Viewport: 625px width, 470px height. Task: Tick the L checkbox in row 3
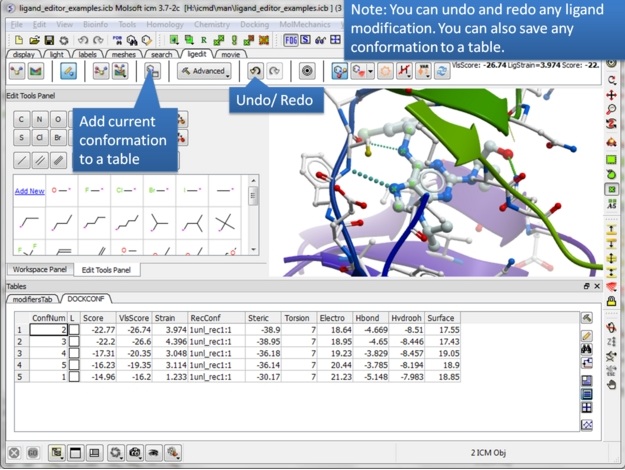tap(73, 353)
